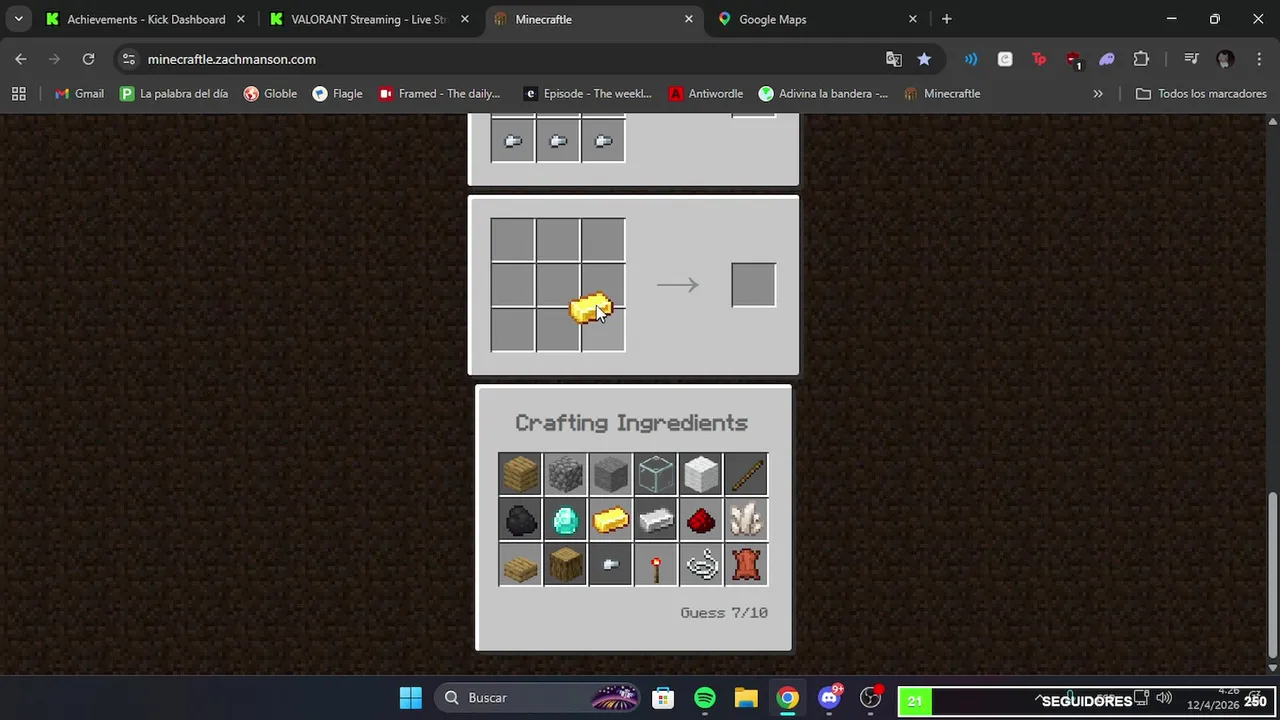Pick the smooth stone block ingredient
Image resolution: width=1280 pixels, height=720 pixels.
click(x=610, y=474)
